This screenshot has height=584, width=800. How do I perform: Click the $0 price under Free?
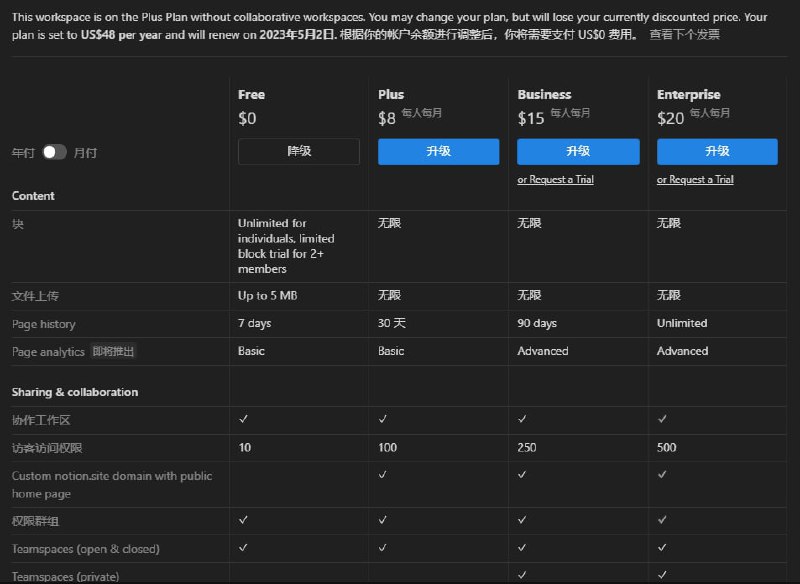[x=247, y=118]
